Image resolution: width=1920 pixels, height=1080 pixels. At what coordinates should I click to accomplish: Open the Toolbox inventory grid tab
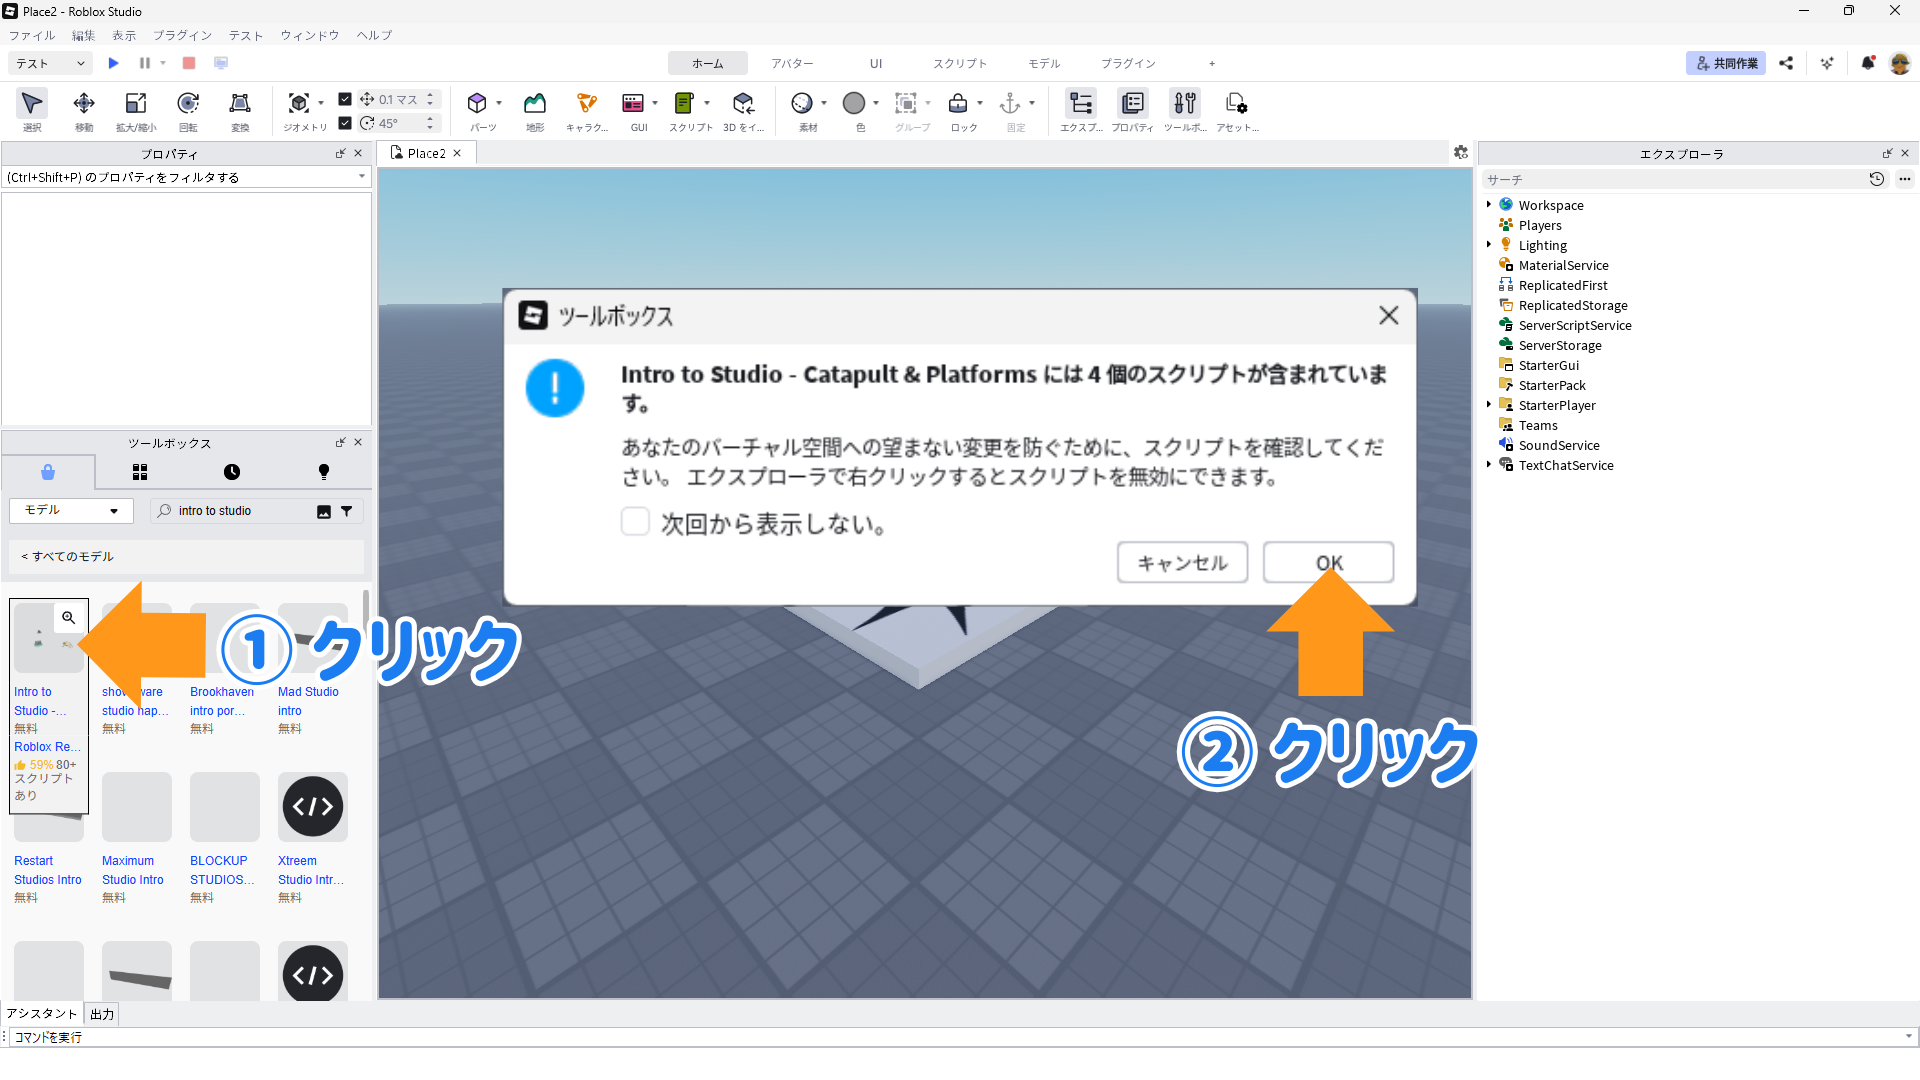[x=140, y=472]
